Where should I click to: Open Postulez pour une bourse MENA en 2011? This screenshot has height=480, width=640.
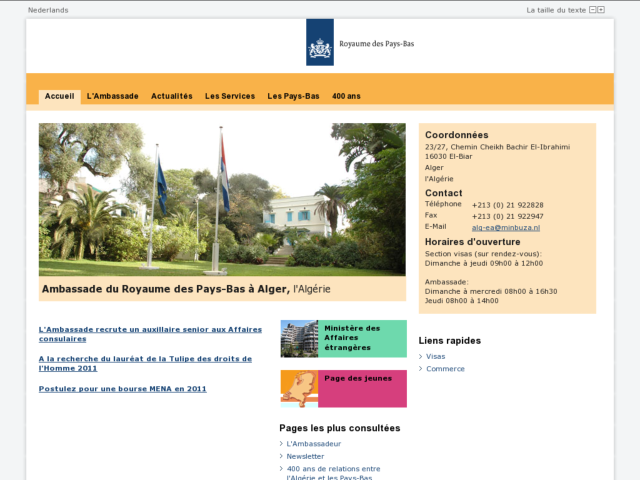122,389
